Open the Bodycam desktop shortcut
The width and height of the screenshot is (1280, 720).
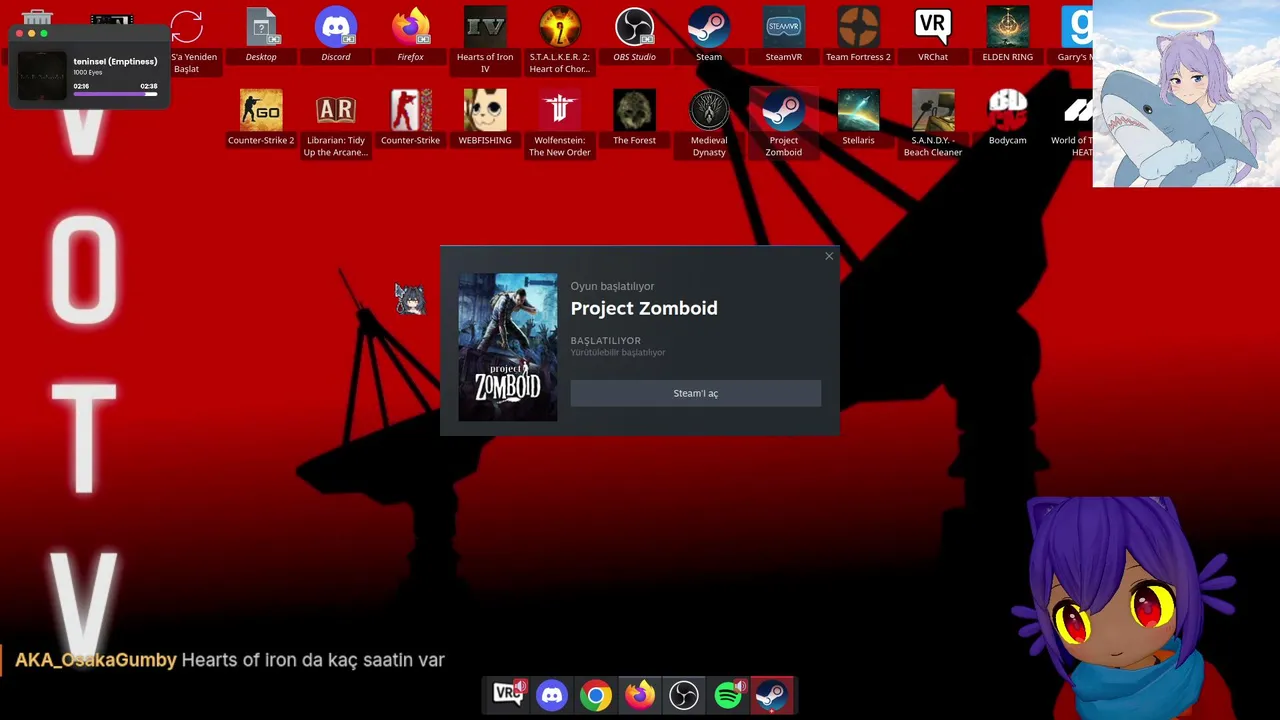point(1007,118)
